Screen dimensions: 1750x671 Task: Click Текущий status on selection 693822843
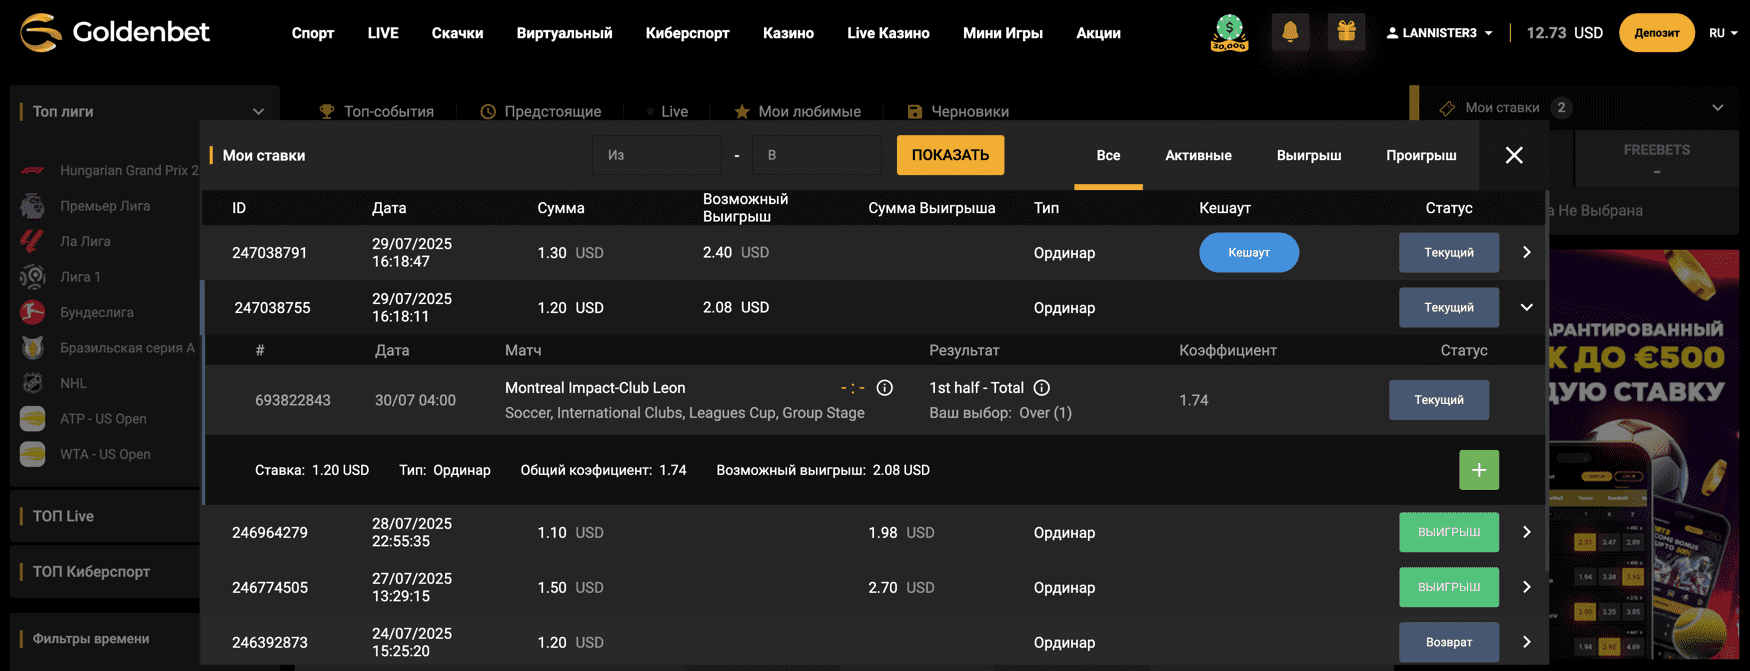coord(1439,400)
